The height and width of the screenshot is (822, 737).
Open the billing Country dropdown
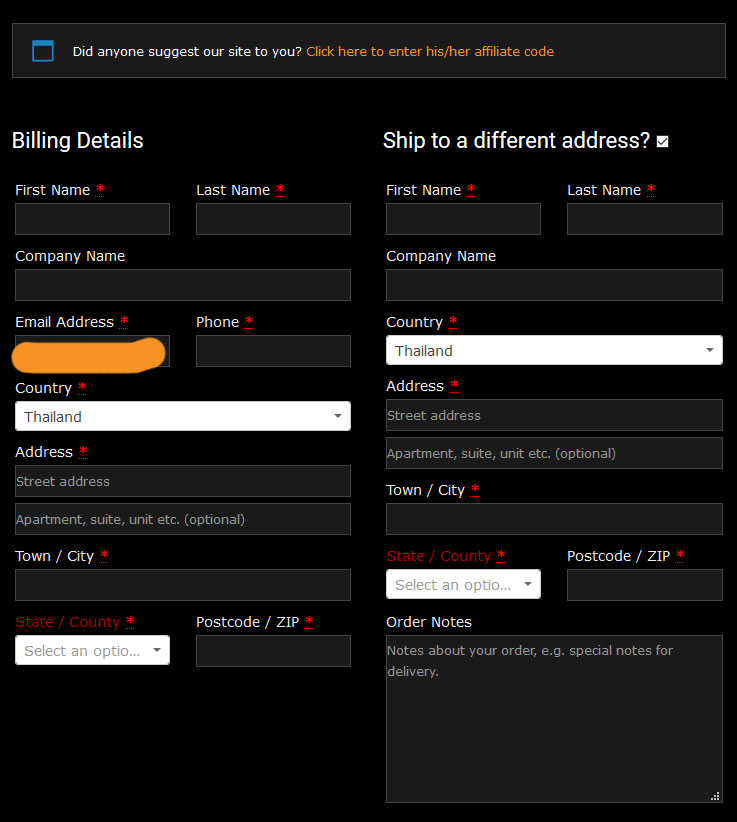[x=182, y=416]
